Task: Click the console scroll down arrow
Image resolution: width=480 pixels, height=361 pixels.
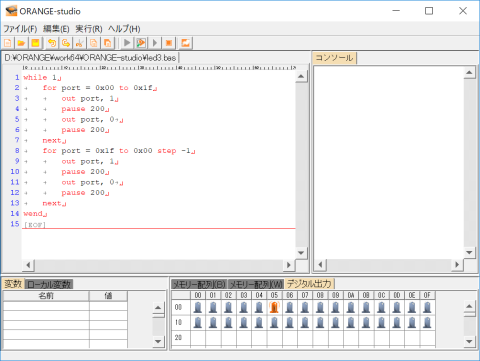Action: (469, 252)
